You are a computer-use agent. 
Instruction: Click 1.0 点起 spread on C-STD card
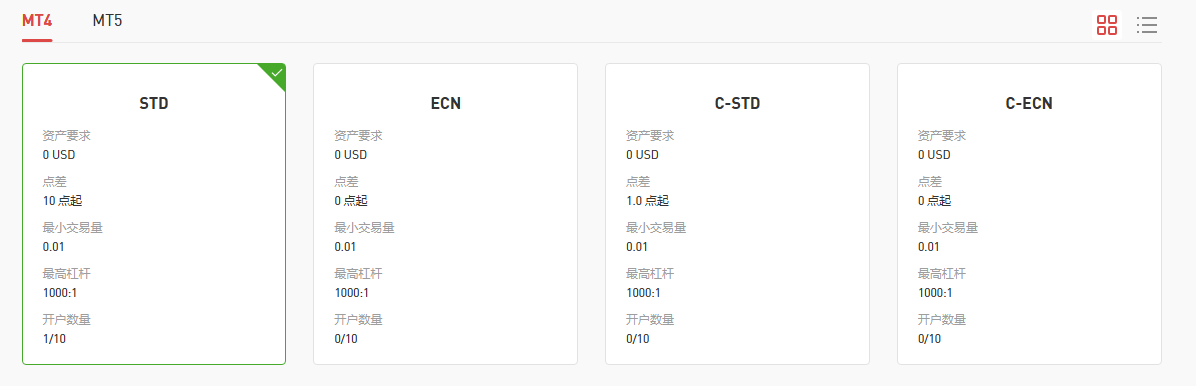click(648, 201)
